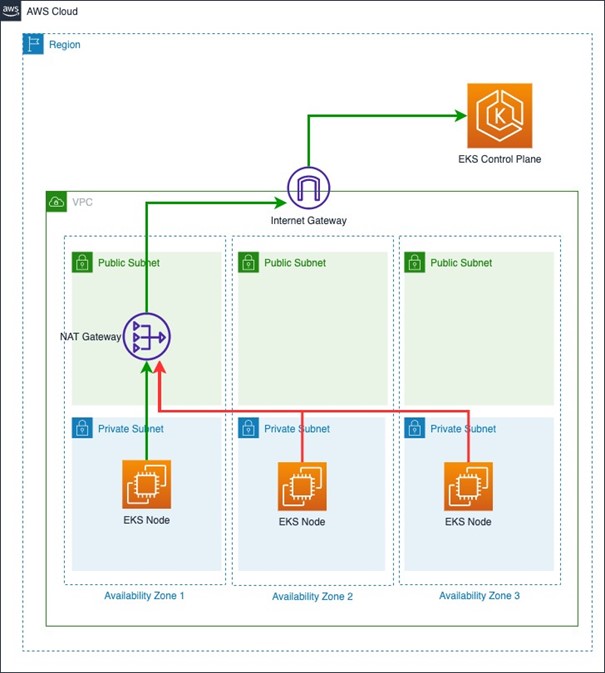The height and width of the screenshot is (673, 605).
Task: Click 'Public Subnet' text in Zone 1
Action: (129, 263)
